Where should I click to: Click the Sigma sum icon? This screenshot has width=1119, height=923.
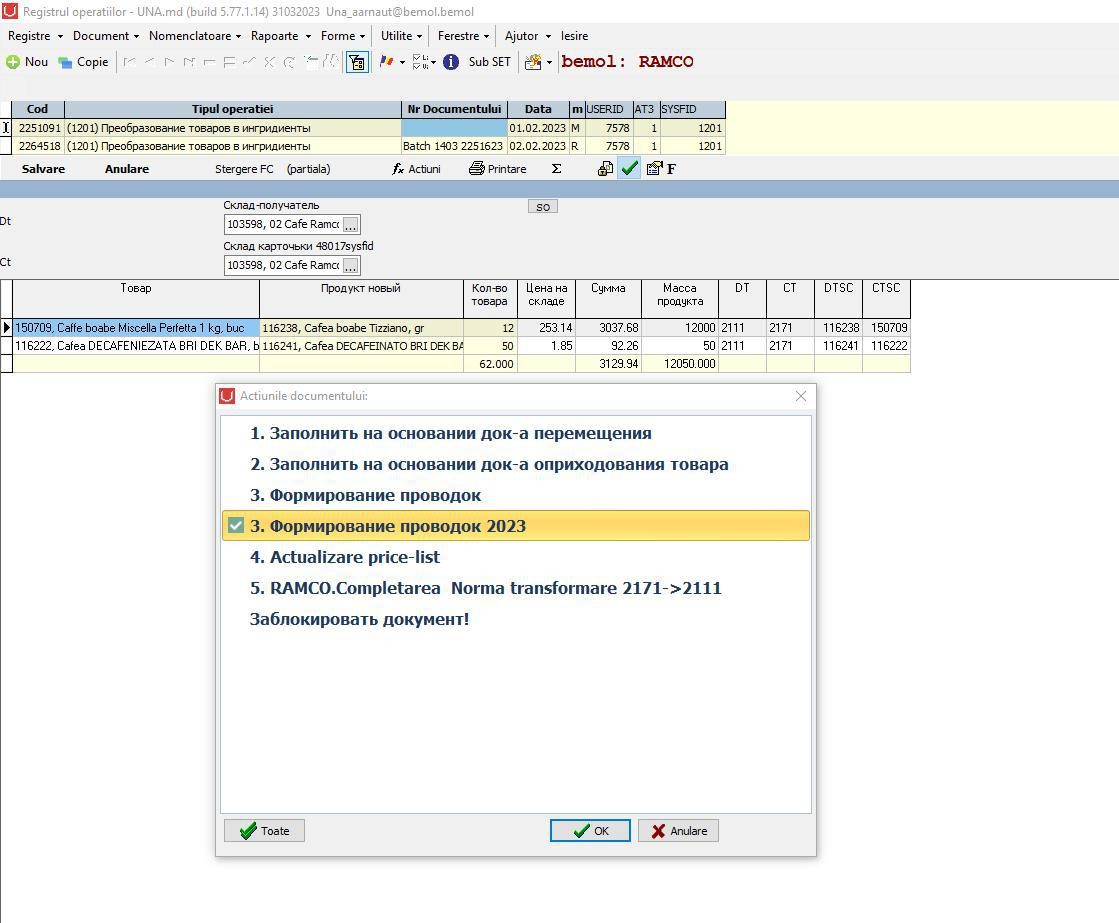click(x=557, y=169)
